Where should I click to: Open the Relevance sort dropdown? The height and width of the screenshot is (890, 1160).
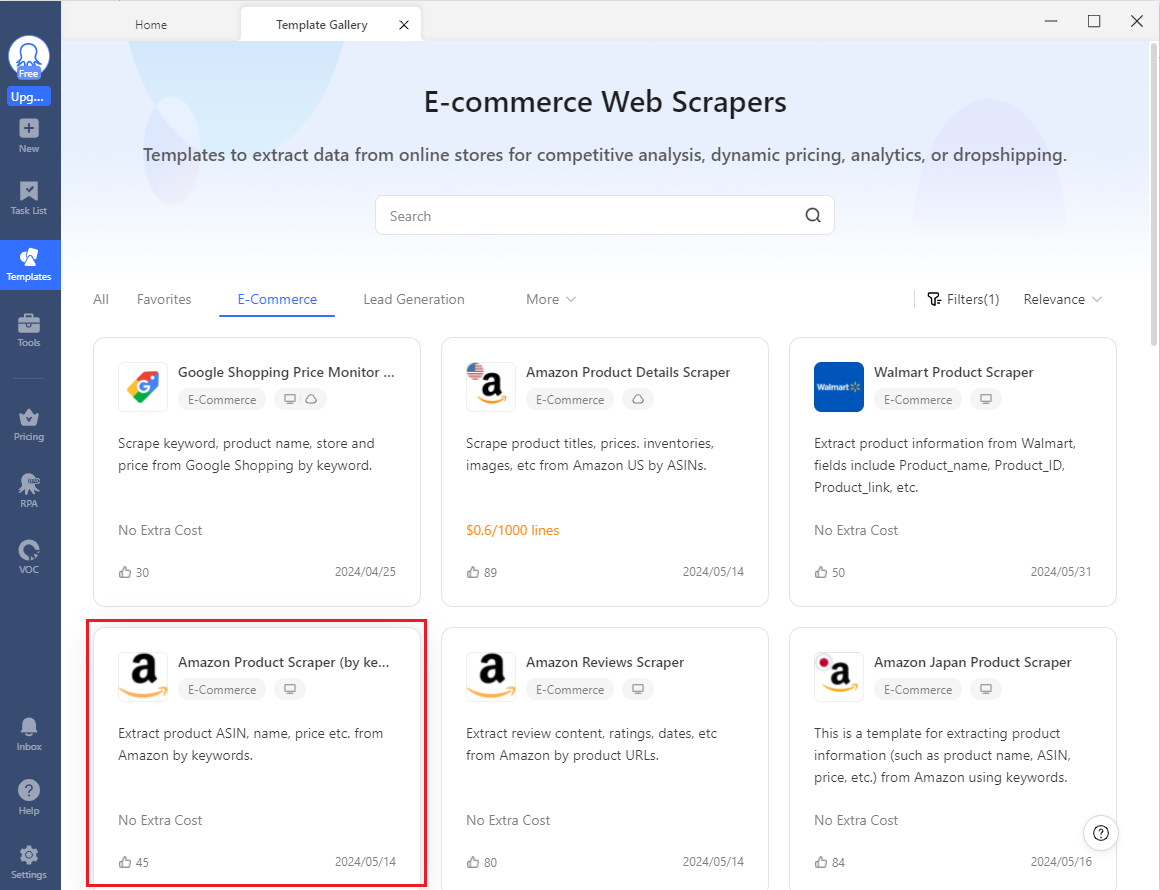[x=1062, y=299]
